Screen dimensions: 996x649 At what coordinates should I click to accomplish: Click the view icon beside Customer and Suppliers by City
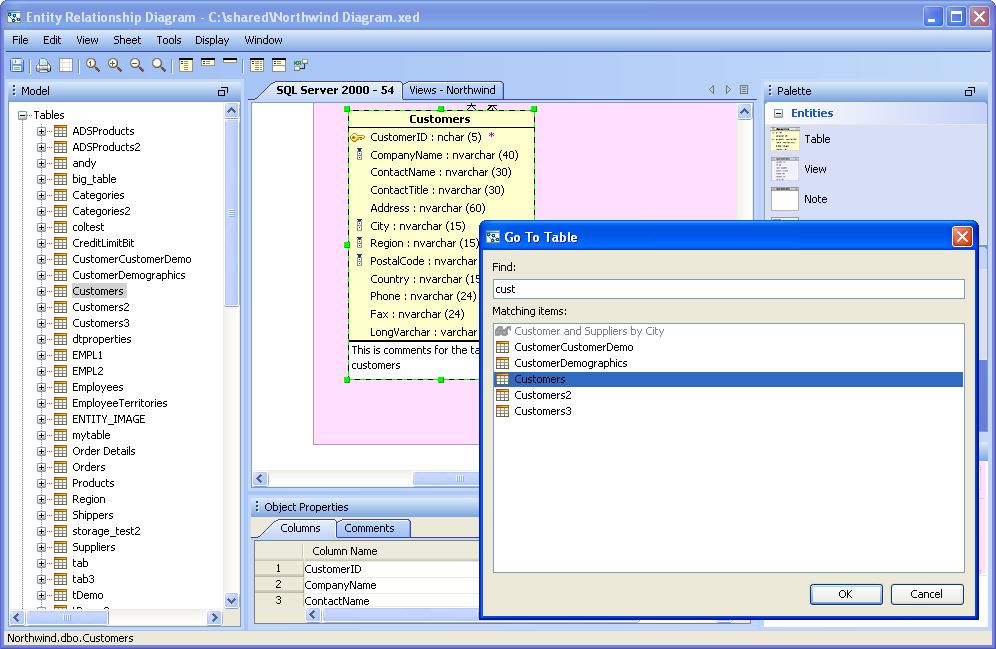(x=502, y=331)
